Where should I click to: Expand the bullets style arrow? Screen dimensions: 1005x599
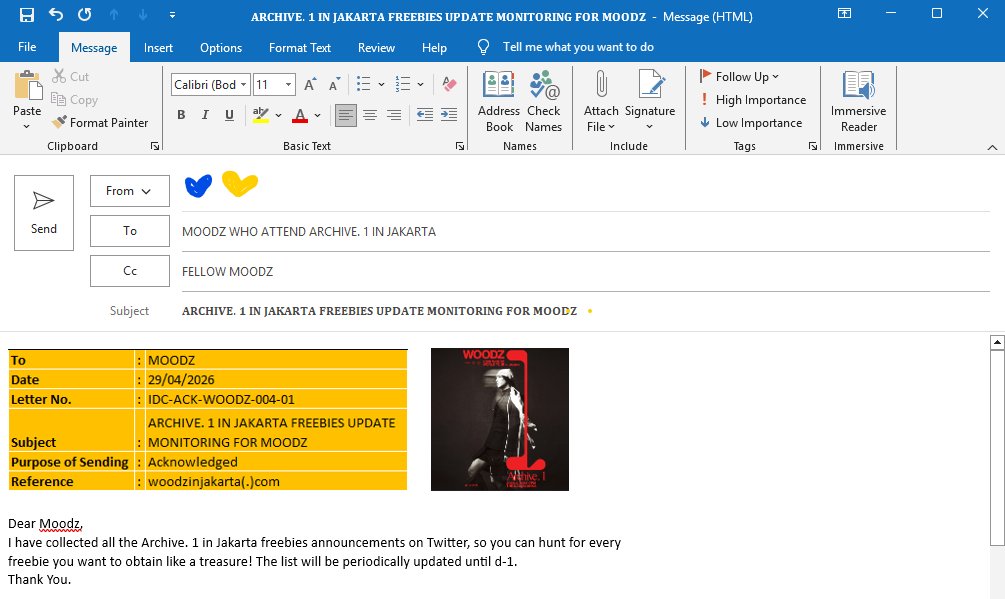[381, 84]
